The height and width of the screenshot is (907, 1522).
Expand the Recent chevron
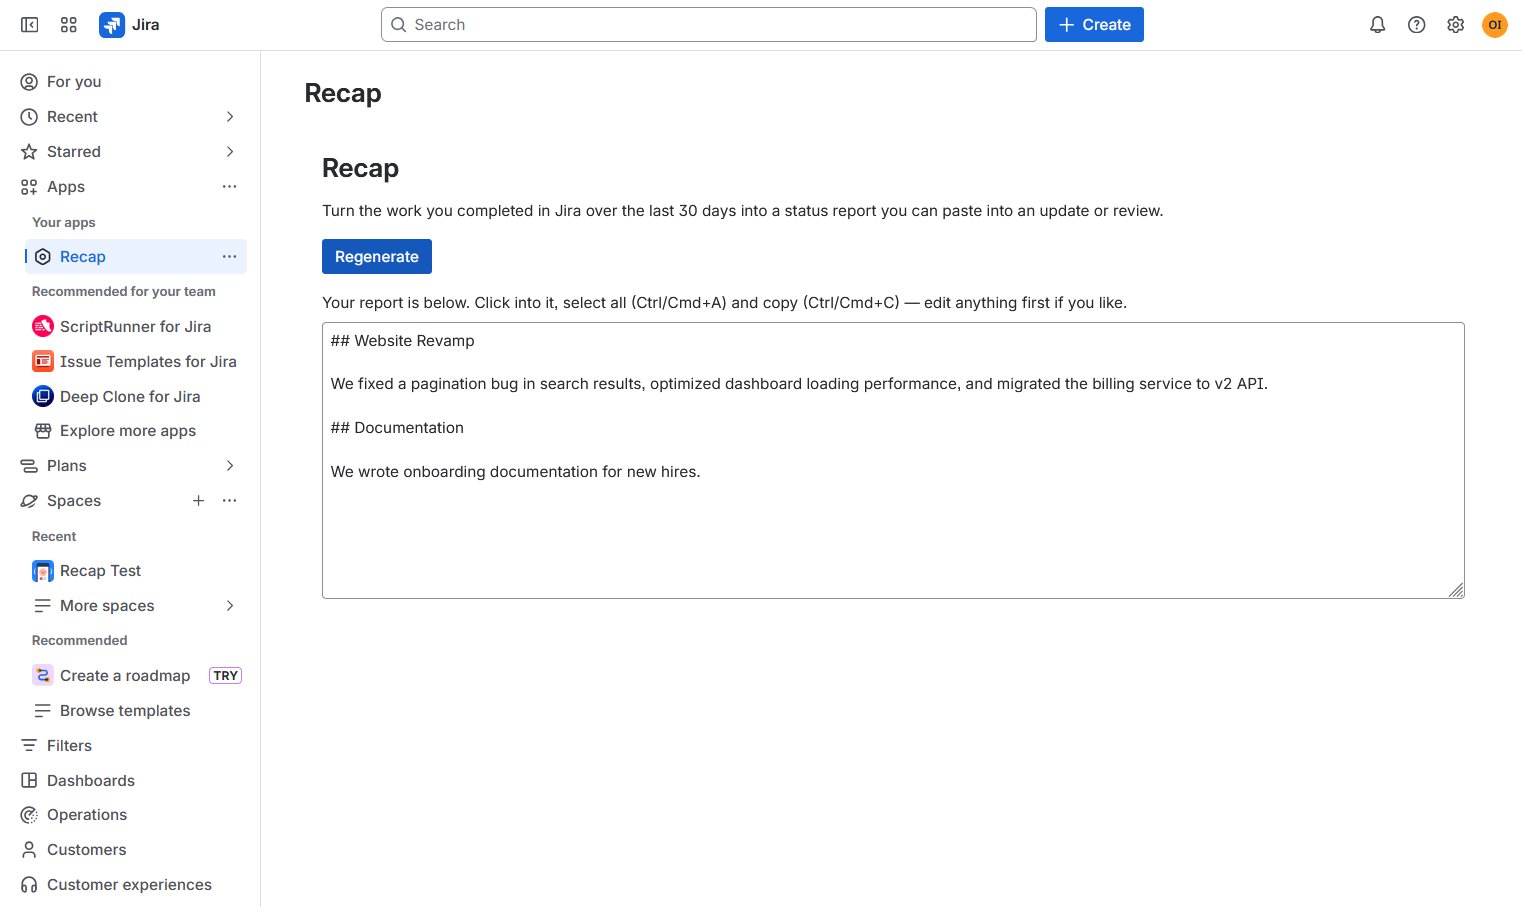(230, 117)
